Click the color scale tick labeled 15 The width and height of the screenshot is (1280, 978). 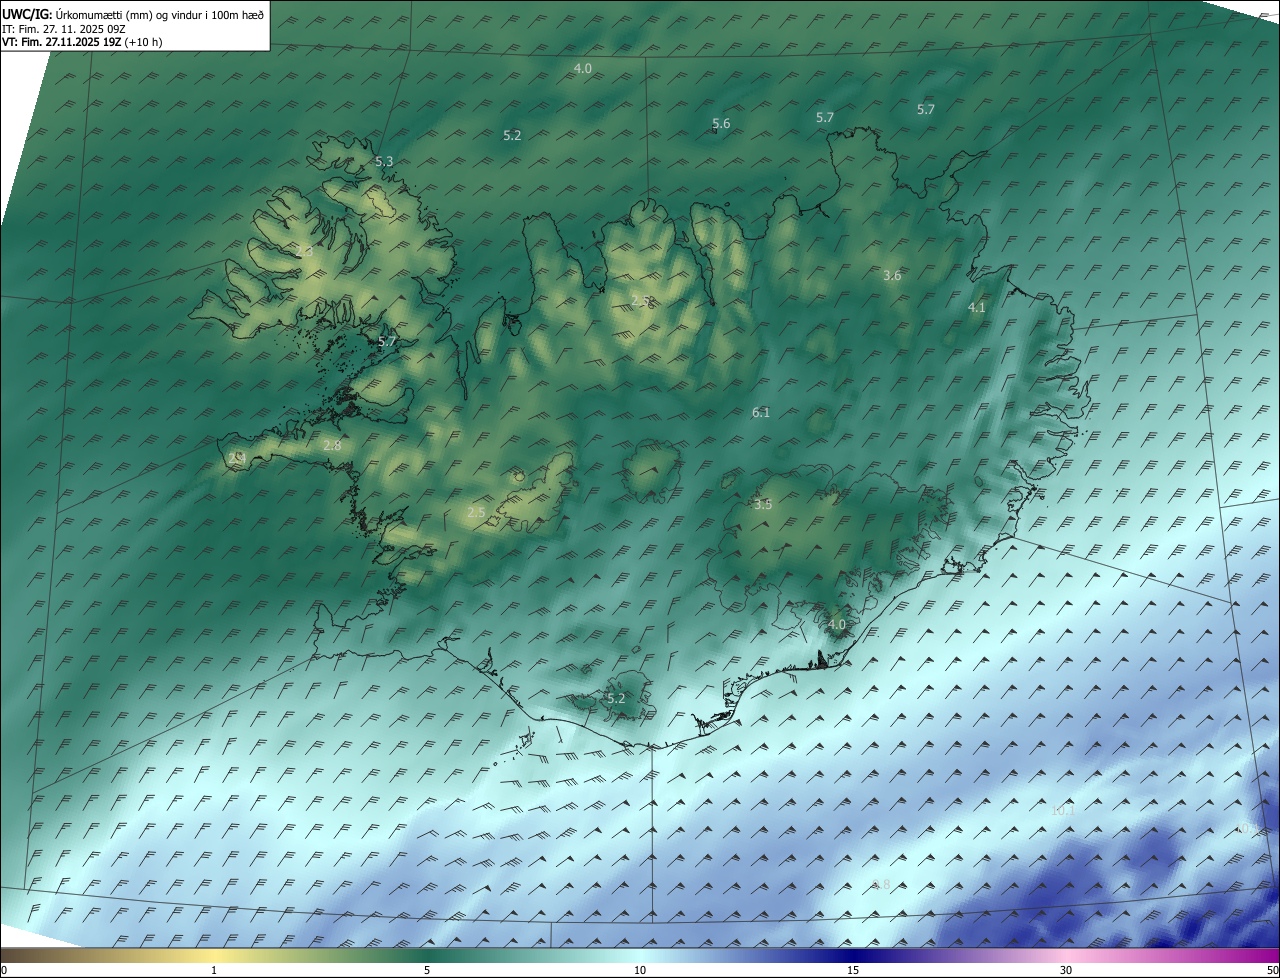(853, 970)
